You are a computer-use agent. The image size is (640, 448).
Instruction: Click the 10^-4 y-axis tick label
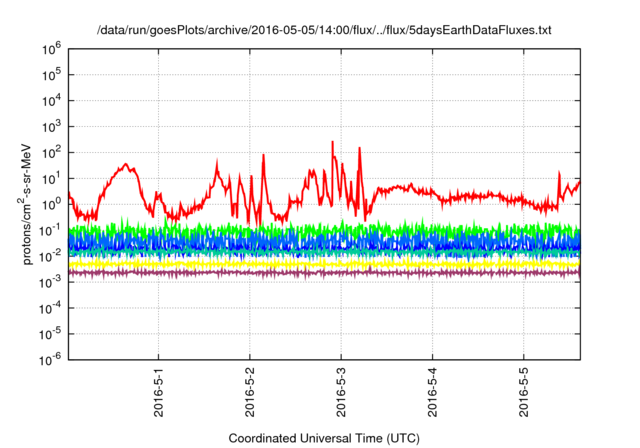[51, 308]
